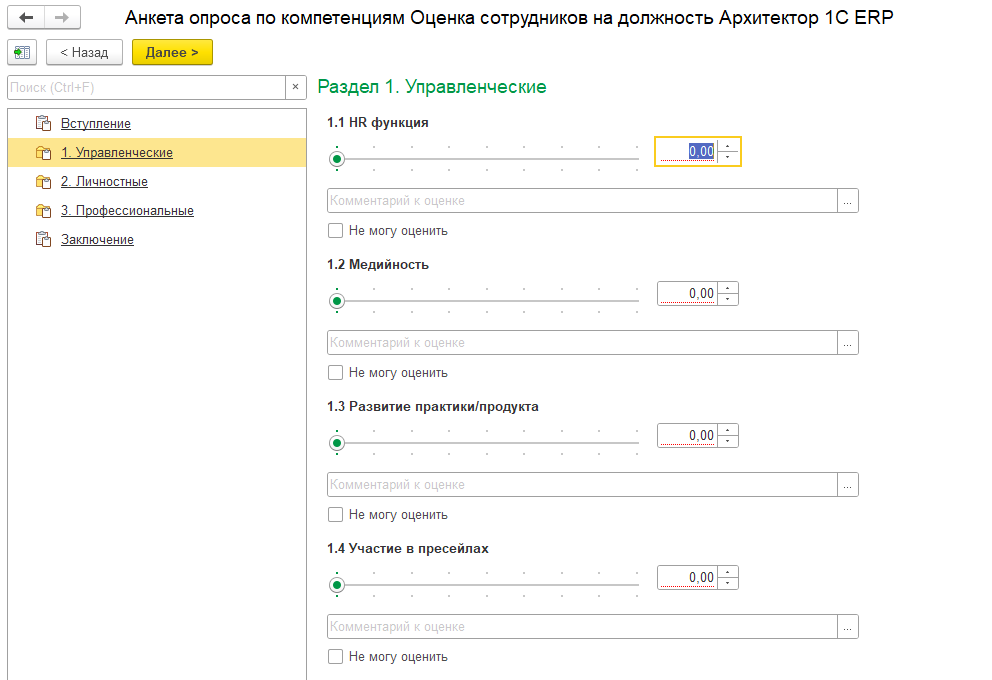Open the 2. Личностные section

tap(104, 182)
